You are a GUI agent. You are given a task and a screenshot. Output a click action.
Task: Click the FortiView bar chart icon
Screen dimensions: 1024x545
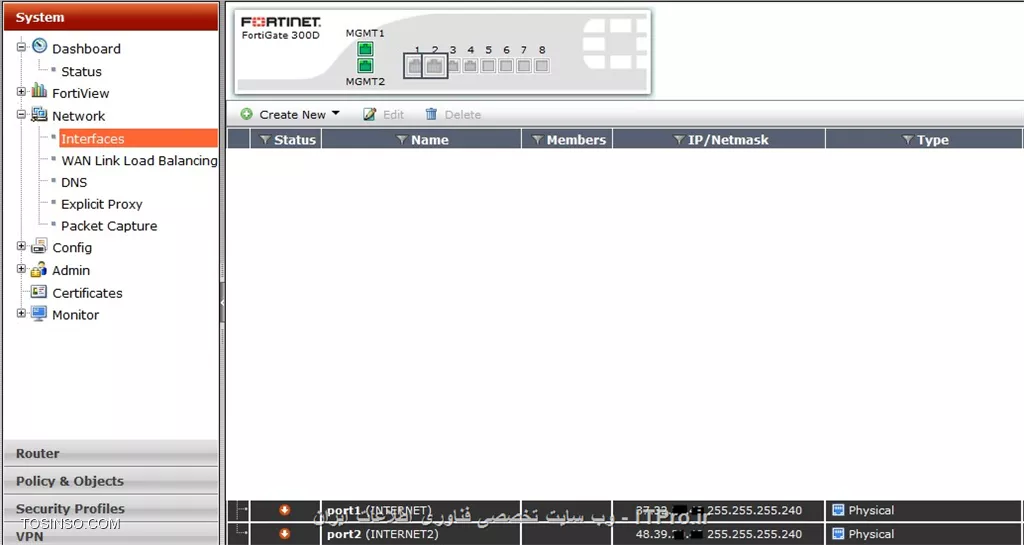pyautogui.click(x=39, y=91)
